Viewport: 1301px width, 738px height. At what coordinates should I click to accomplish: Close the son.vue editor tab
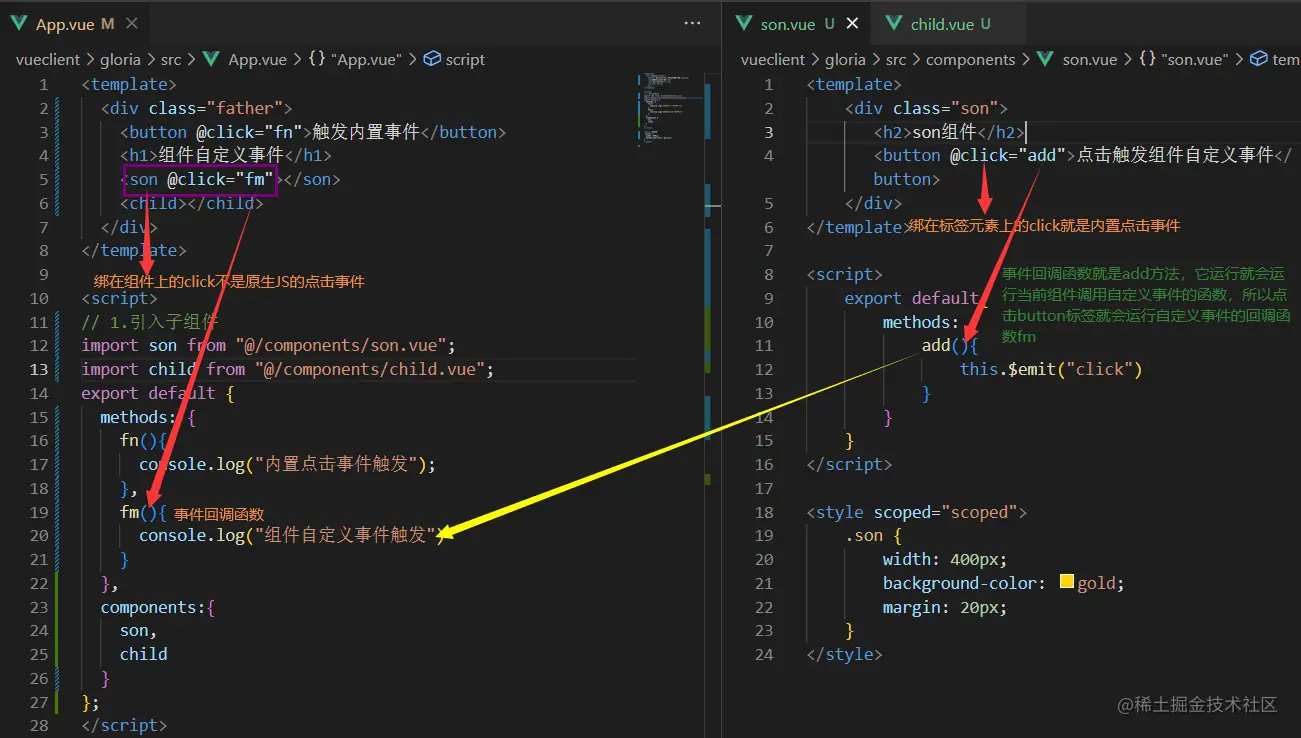pos(853,23)
